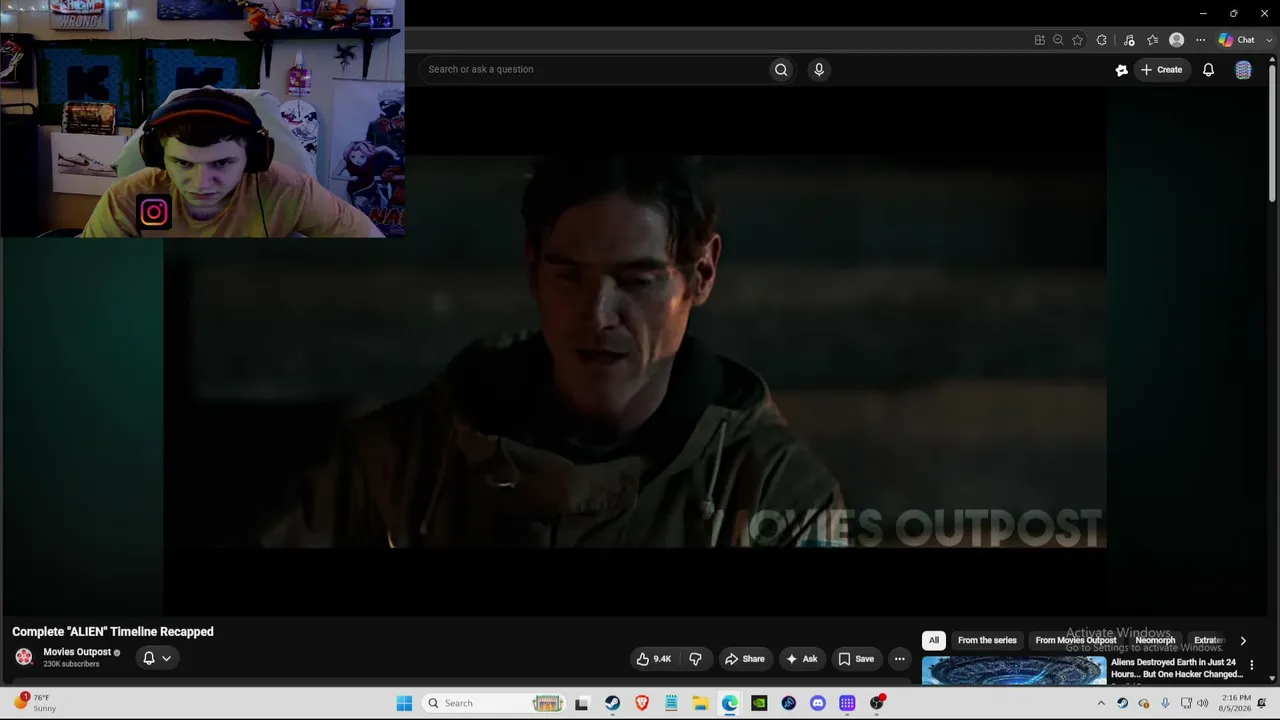Viewport: 1280px width, 720px height.
Task: Click the video title Complete ALIEN Timeline Recapped
Action: 113,632
